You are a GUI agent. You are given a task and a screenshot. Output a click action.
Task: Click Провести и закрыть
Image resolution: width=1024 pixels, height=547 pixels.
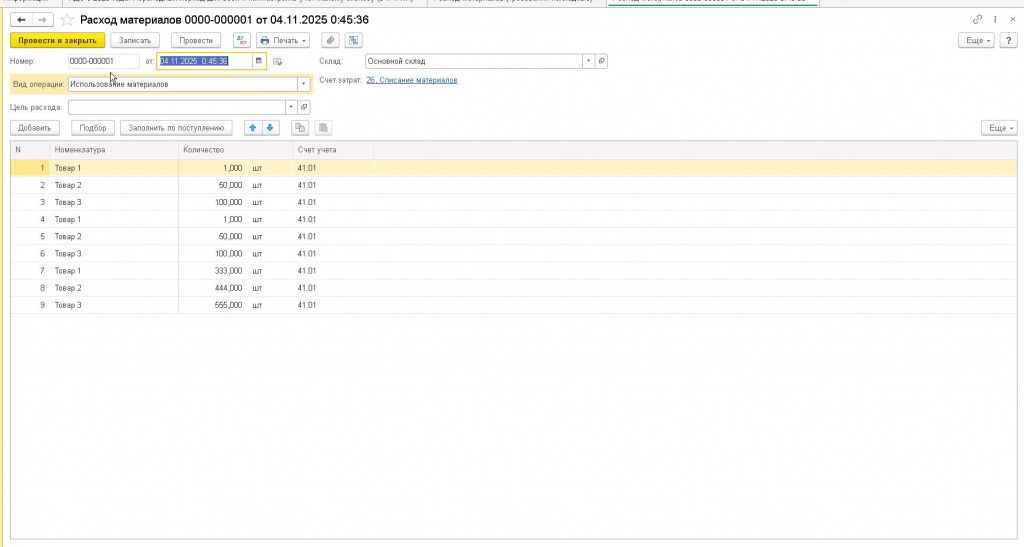pyautogui.click(x=57, y=40)
